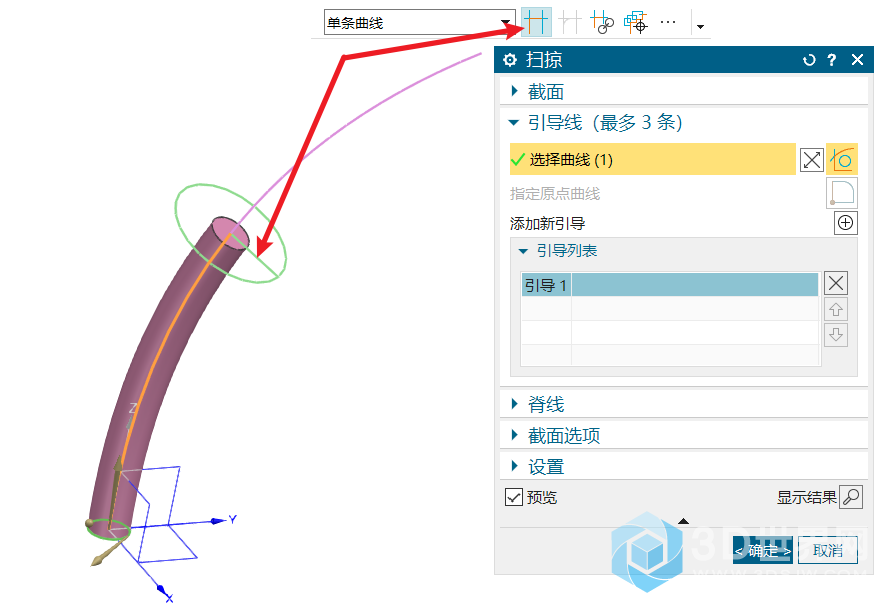Click the Show Result magnifier icon
Image resolution: width=894 pixels, height=606 pixels.
[x=851, y=497]
